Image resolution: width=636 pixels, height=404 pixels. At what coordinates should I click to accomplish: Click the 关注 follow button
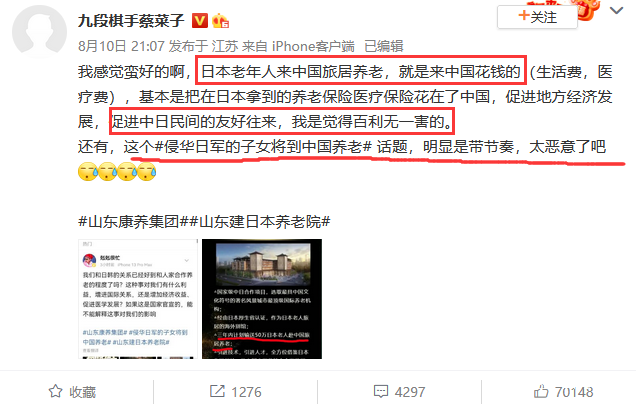[537, 17]
